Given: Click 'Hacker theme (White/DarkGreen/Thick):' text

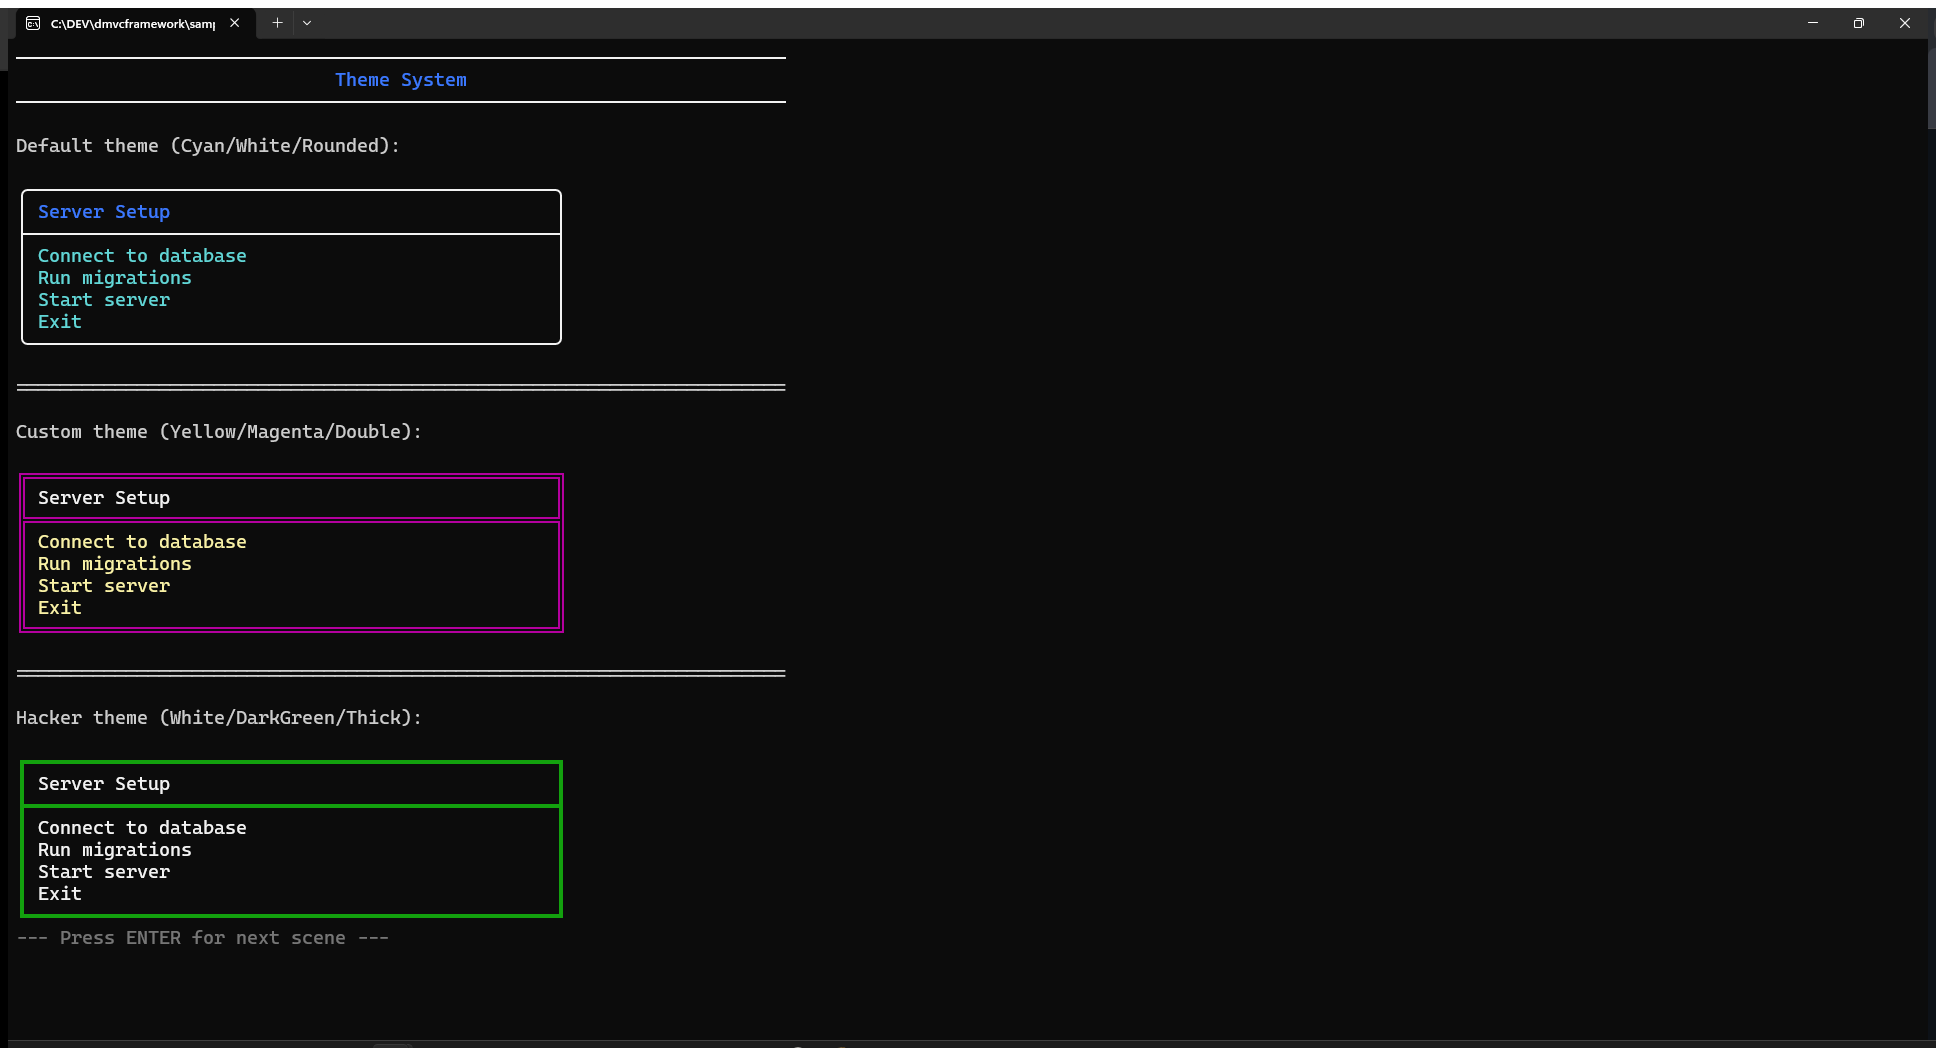Looking at the screenshot, I should (x=219, y=718).
